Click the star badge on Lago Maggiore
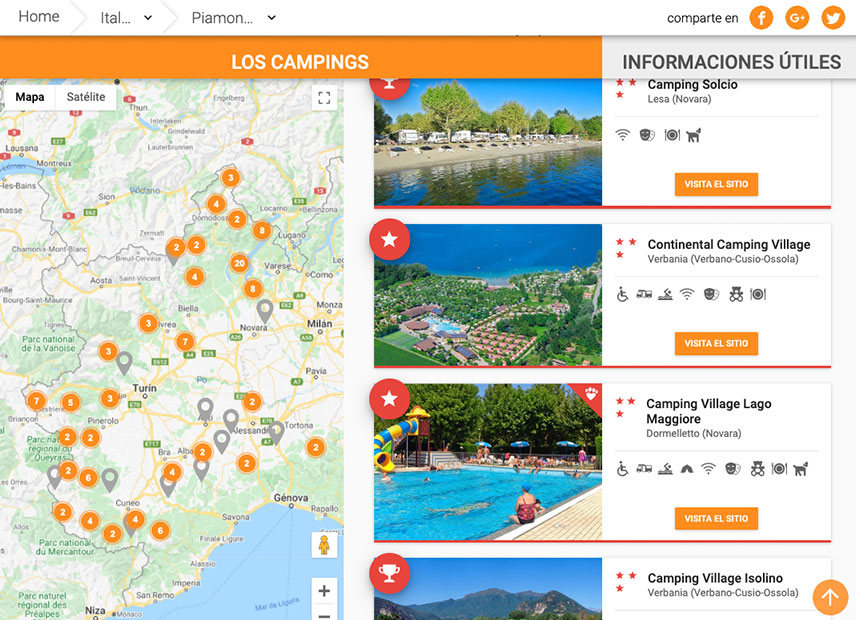856x620 pixels. click(389, 399)
